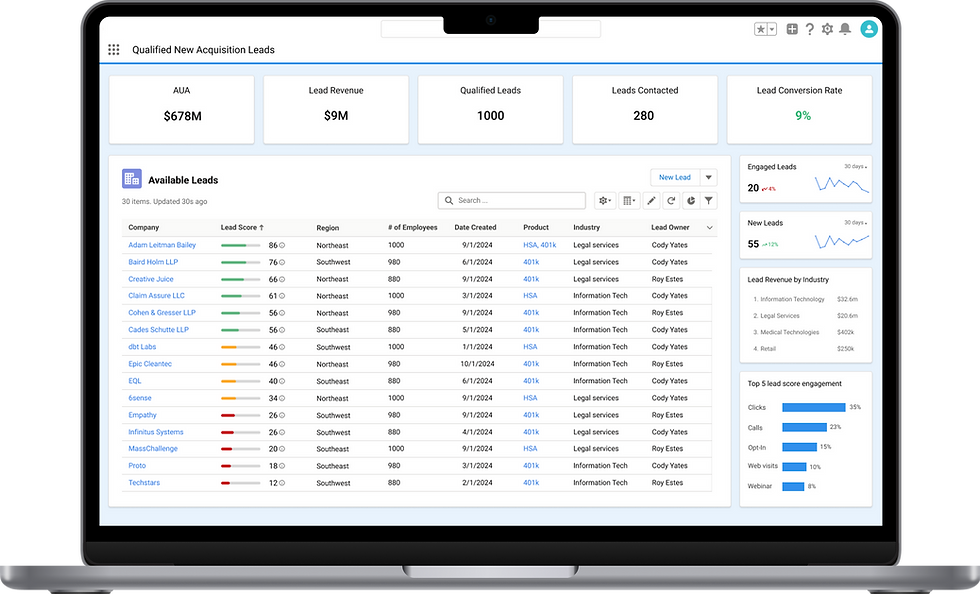980x594 pixels.
Task: Open the Adam Leitman Bailey company link
Action: point(162,245)
